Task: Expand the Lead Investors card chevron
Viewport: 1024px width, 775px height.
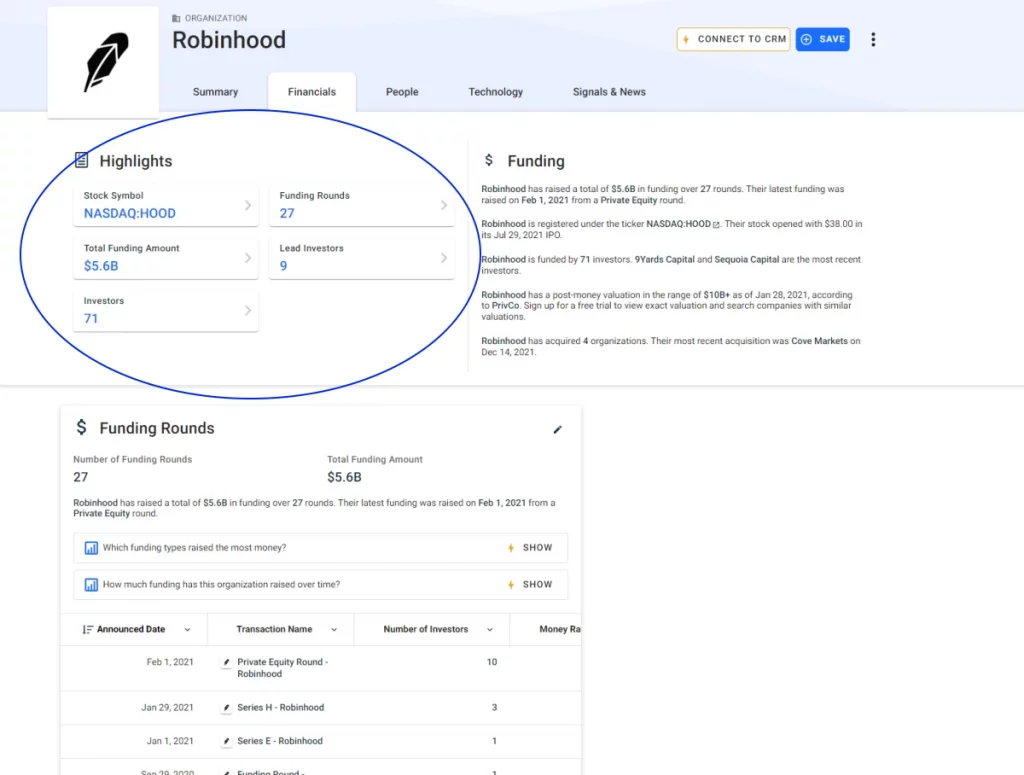Action: [444, 258]
